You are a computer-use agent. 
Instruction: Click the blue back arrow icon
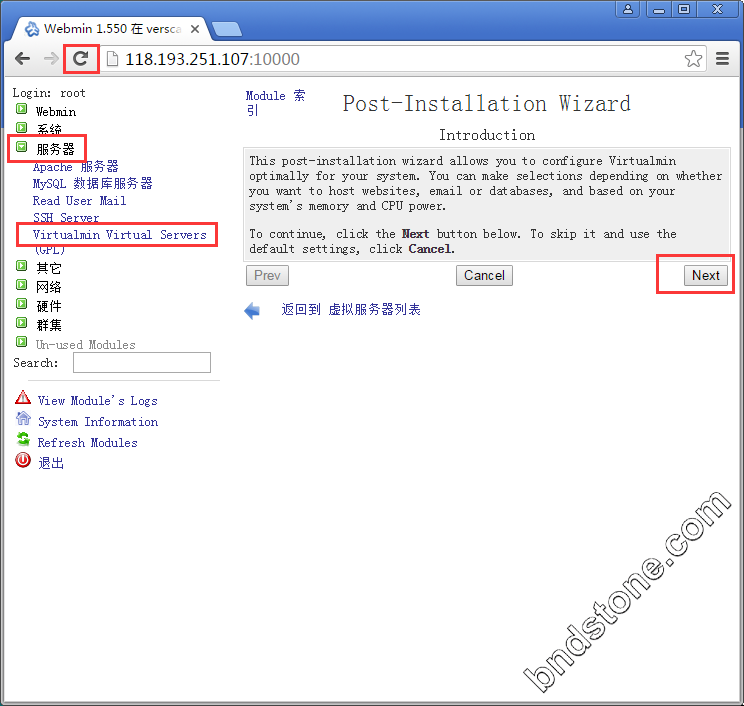pyautogui.click(x=252, y=311)
